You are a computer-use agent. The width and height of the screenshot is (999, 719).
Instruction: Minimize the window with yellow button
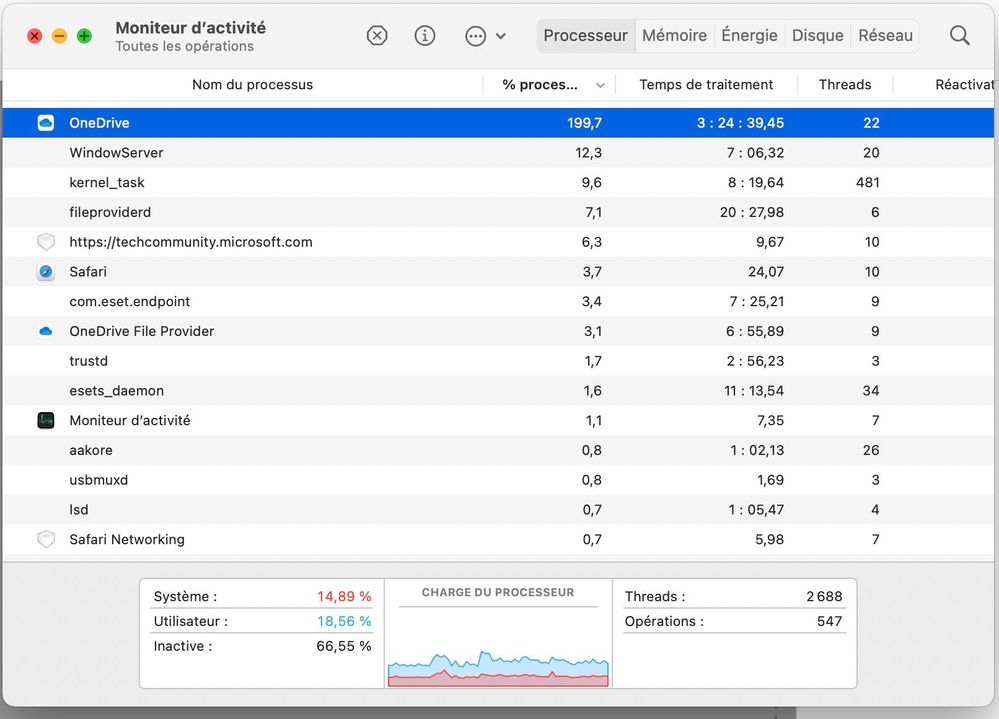pyautogui.click(x=59, y=36)
